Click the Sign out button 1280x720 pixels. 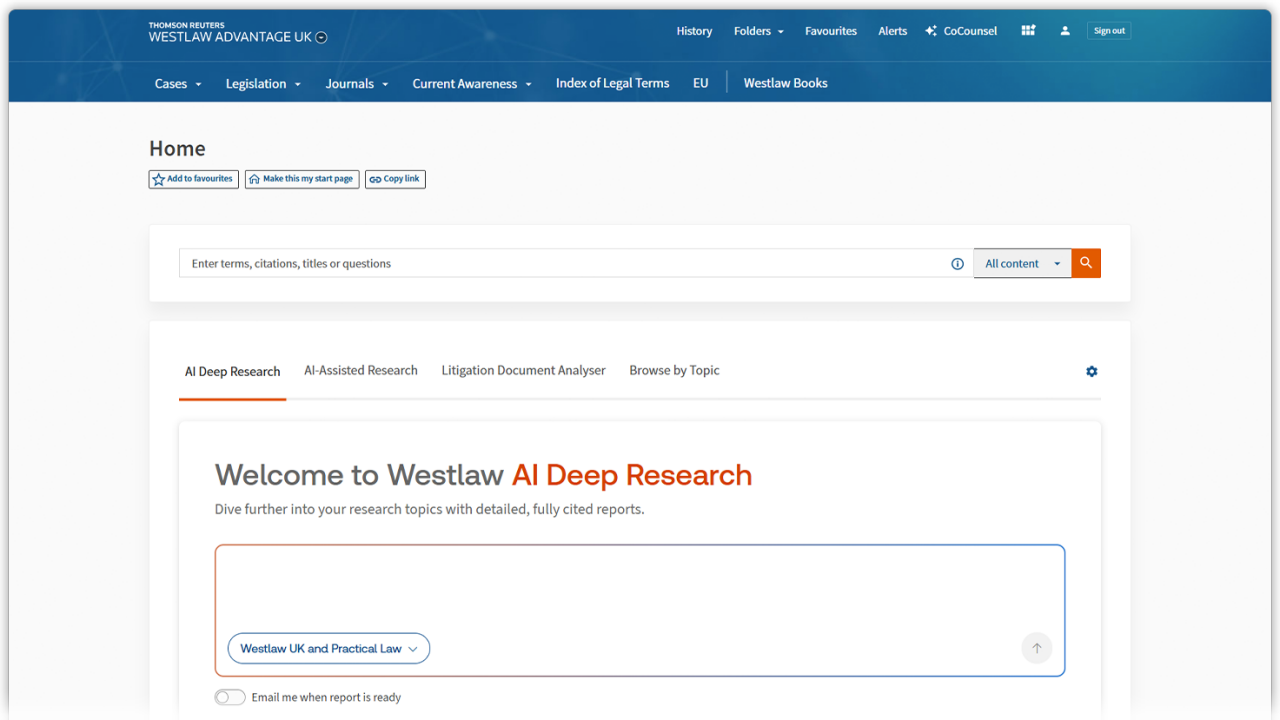[x=1109, y=30]
